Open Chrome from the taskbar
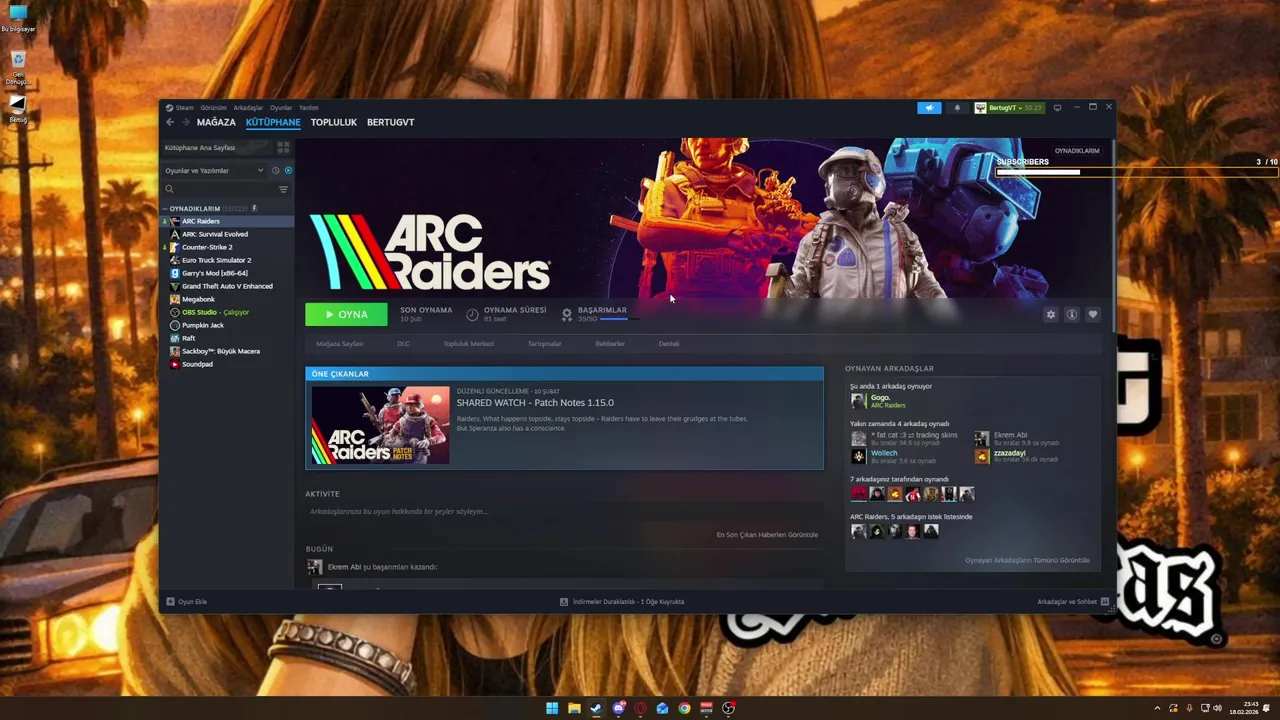Image resolution: width=1280 pixels, height=720 pixels. pyautogui.click(x=684, y=708)
